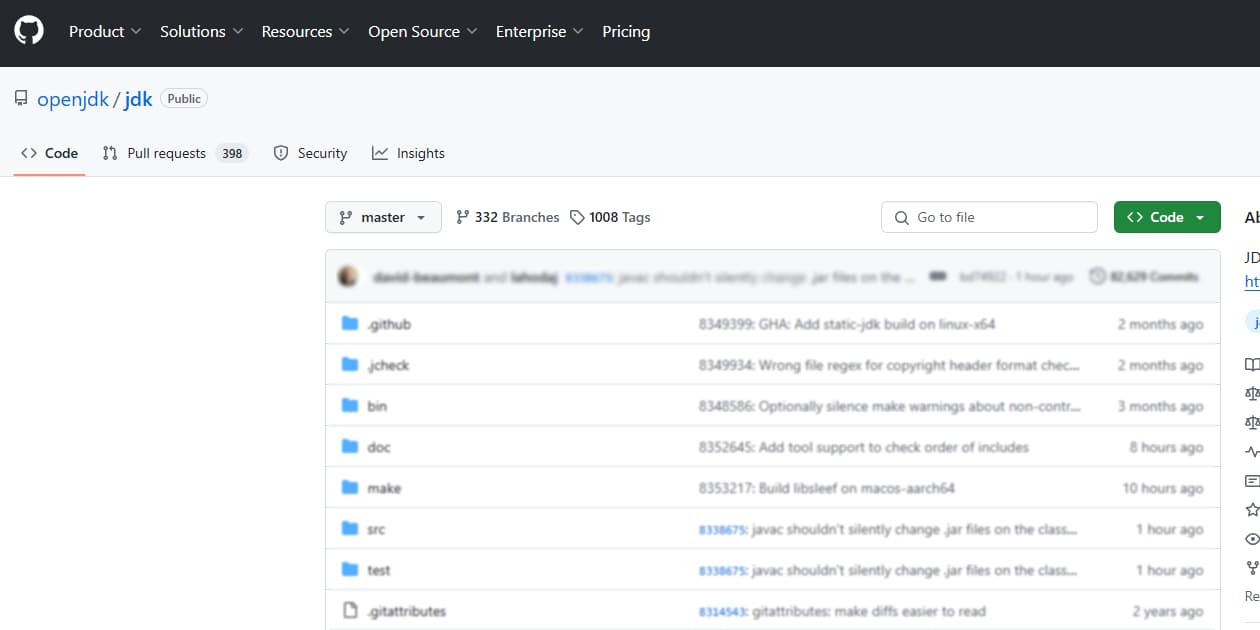This screenshot has height=630, width=1260.
Task: Click the src folder icon
Action: click(350, 529)
